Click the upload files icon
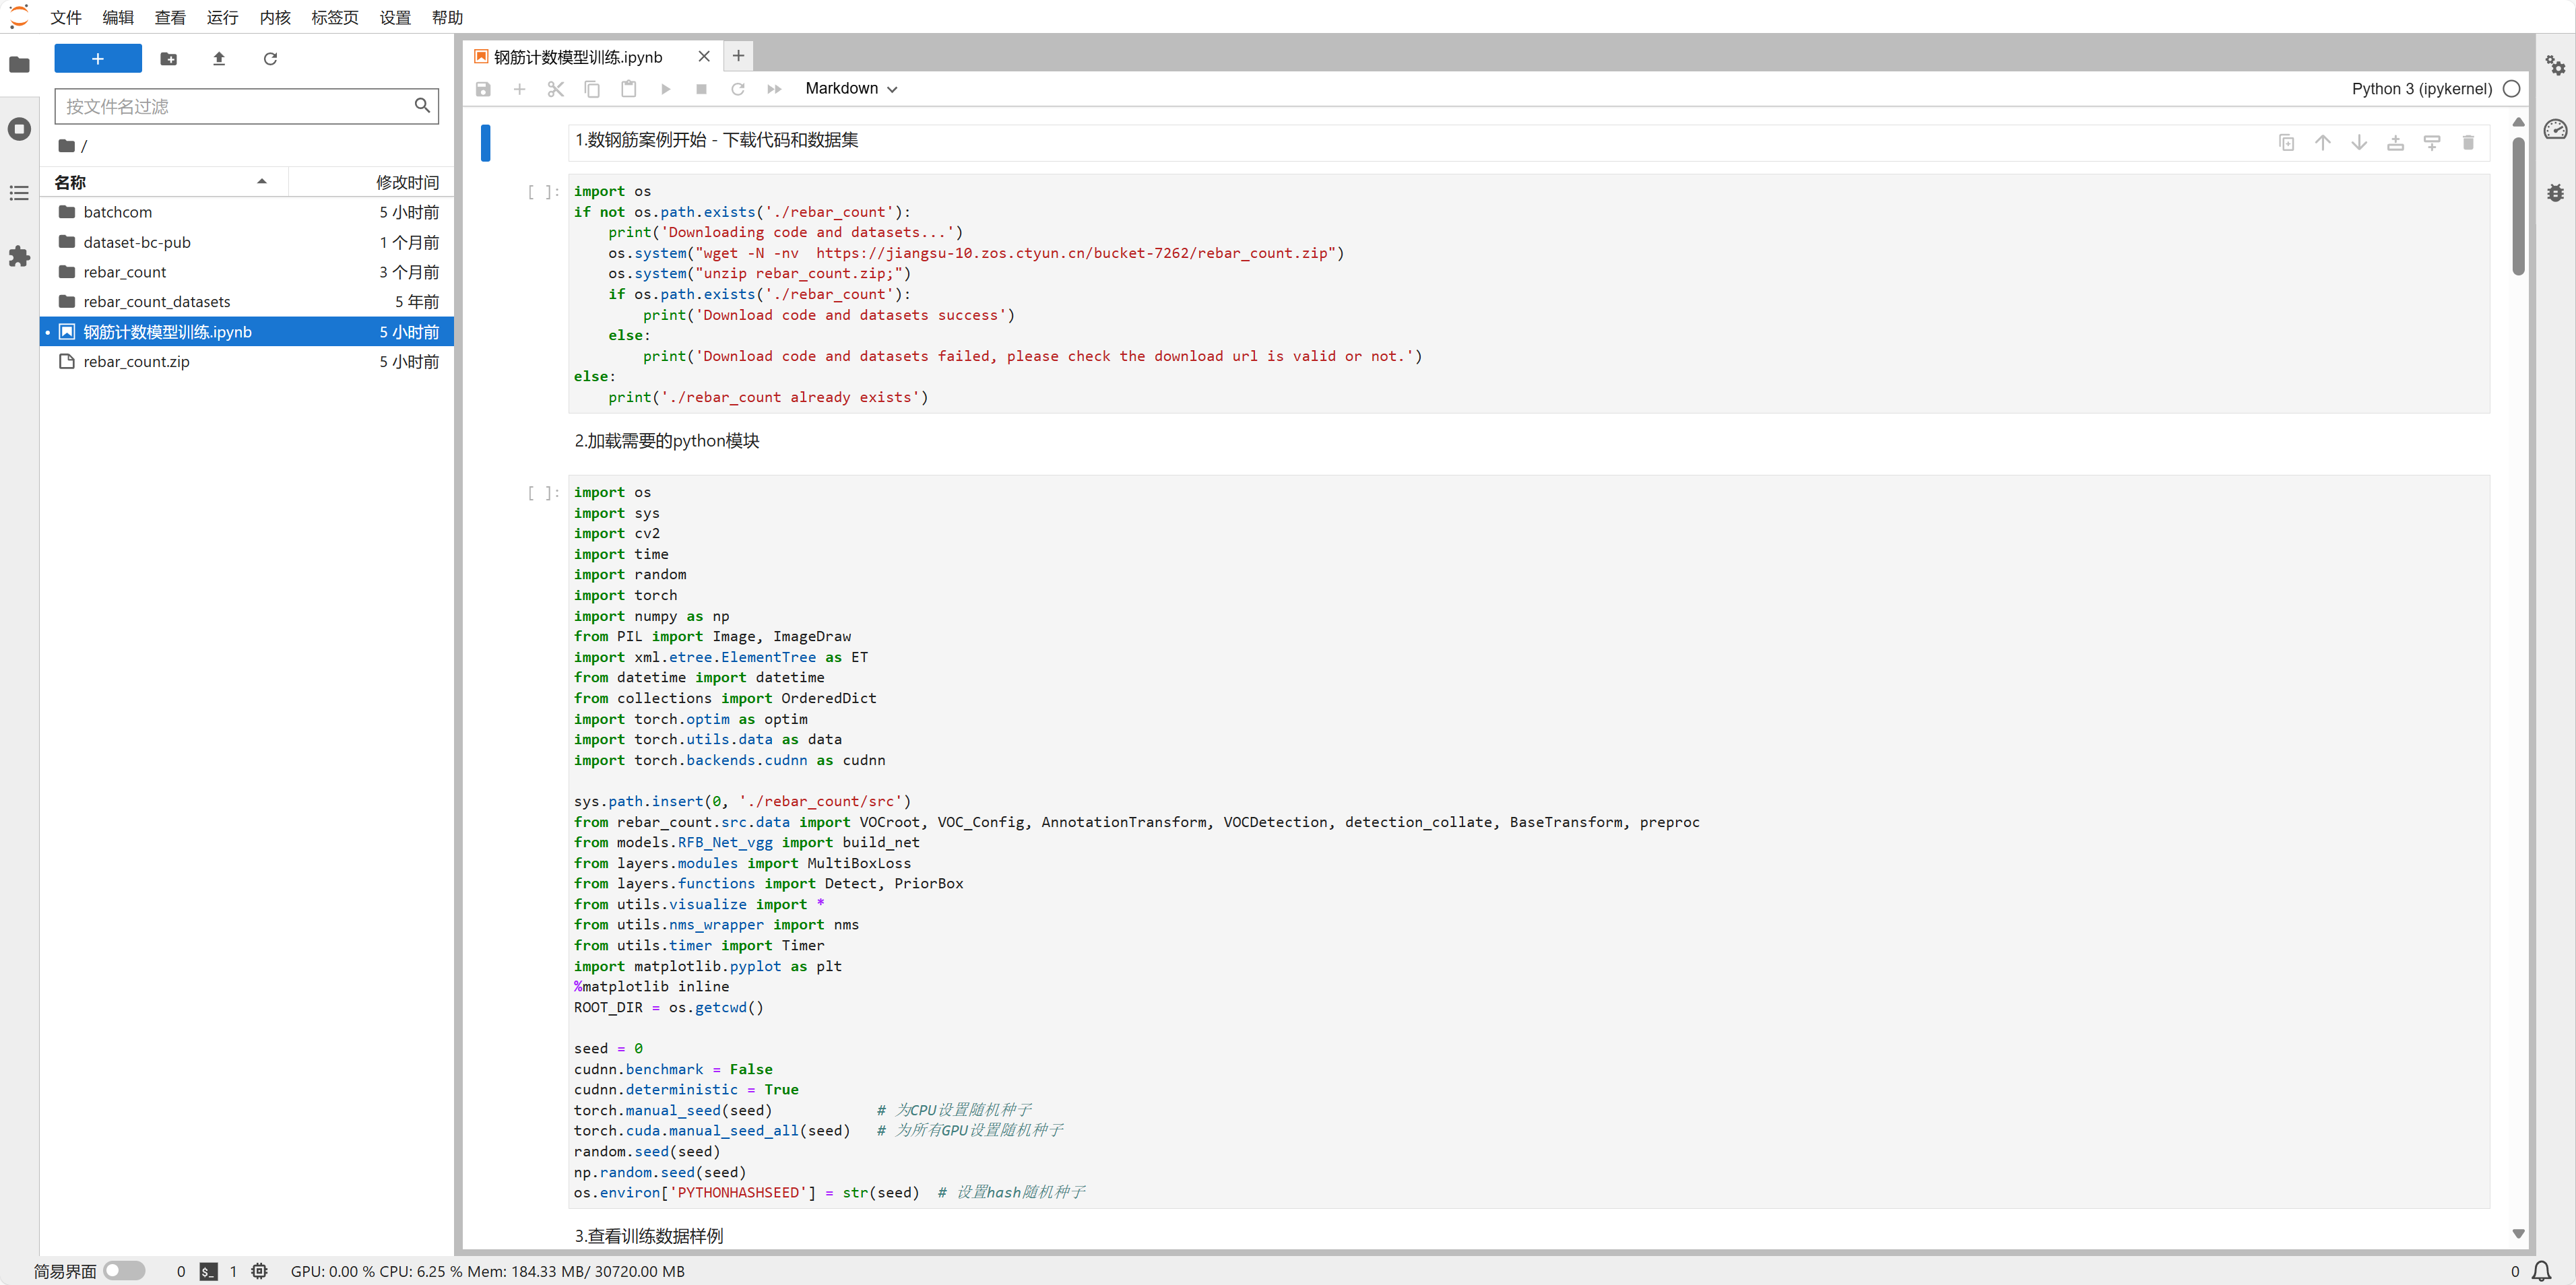2576x1285 pixels. (219, 59)
